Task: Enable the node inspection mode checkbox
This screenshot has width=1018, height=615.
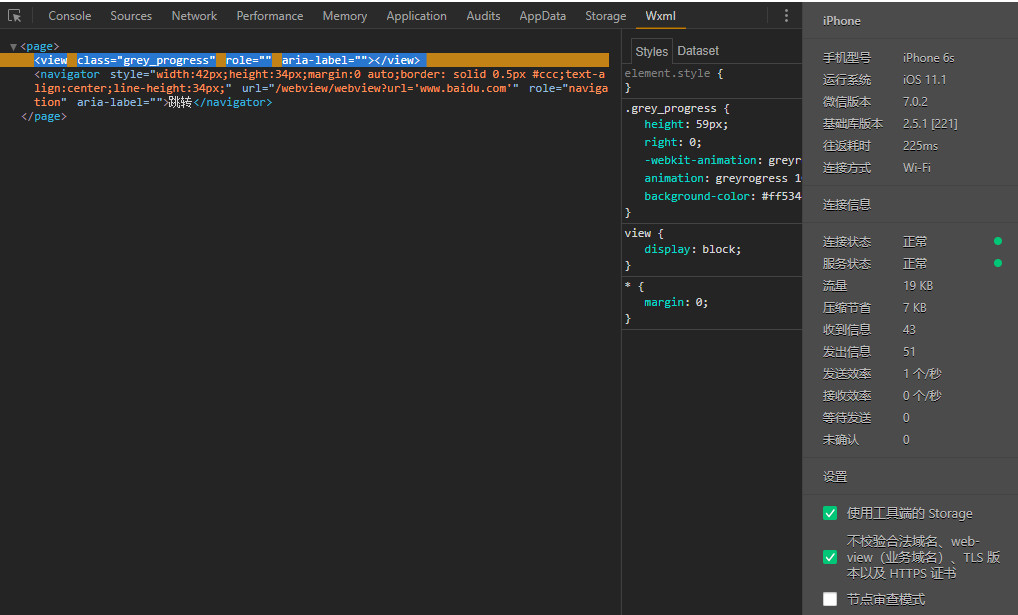Action: tap(829, 599)
